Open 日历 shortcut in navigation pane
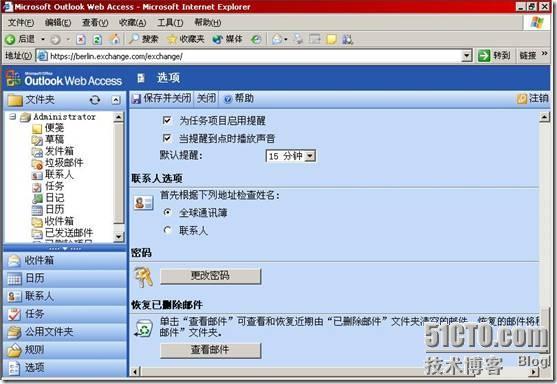 click(x=65, y=278)
